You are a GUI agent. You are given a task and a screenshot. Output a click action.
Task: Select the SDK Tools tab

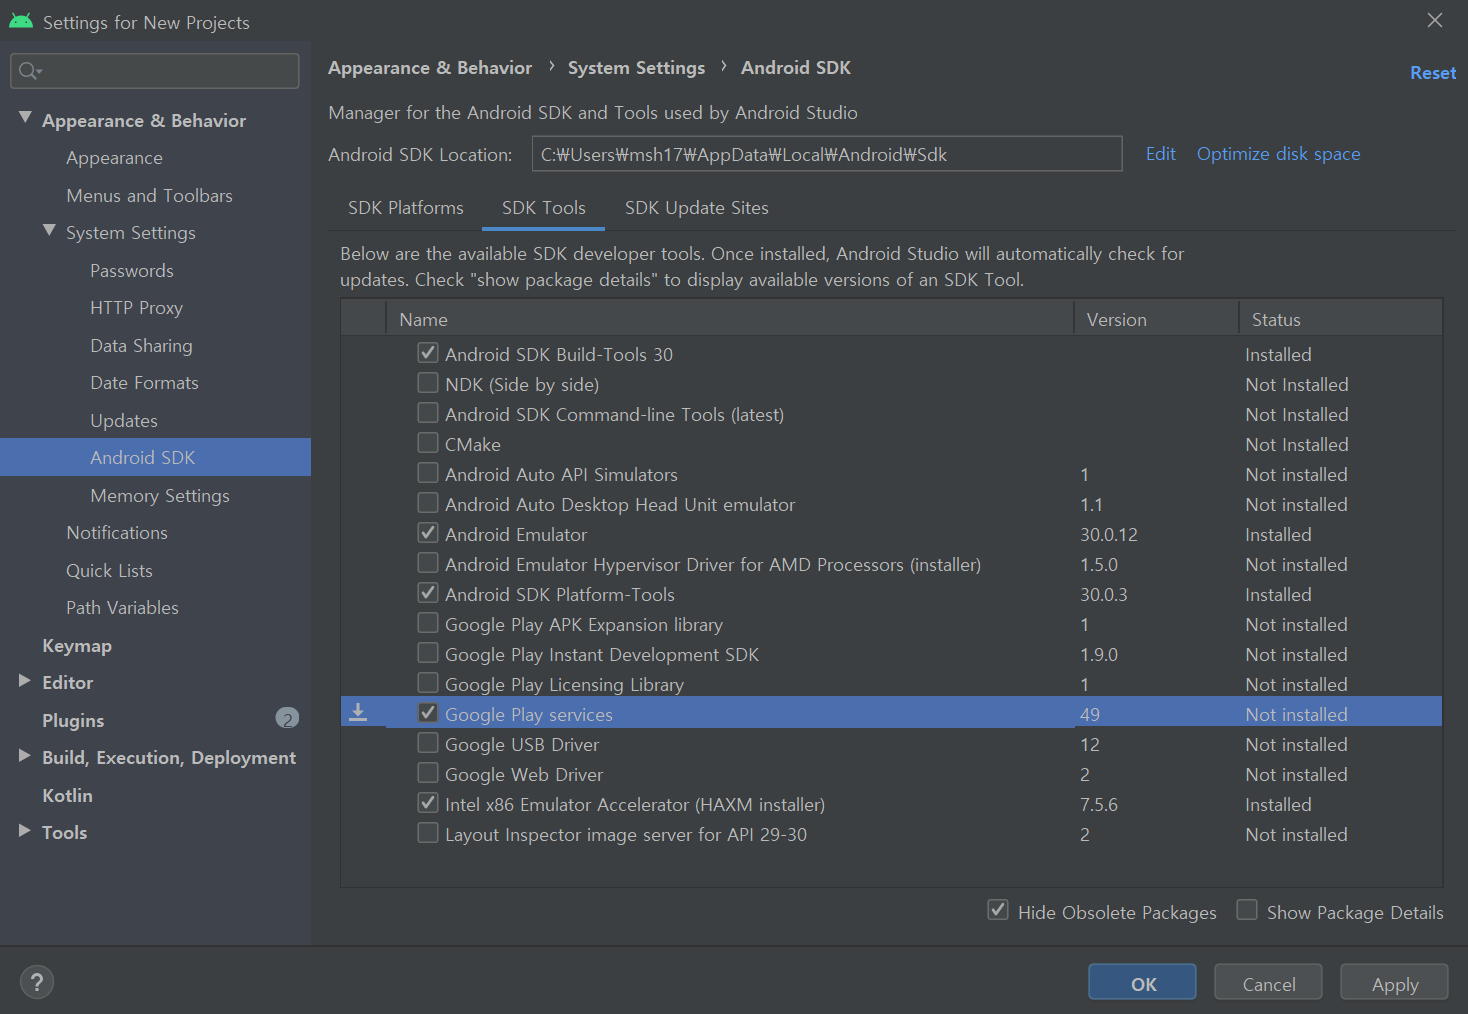click(544, 208)
